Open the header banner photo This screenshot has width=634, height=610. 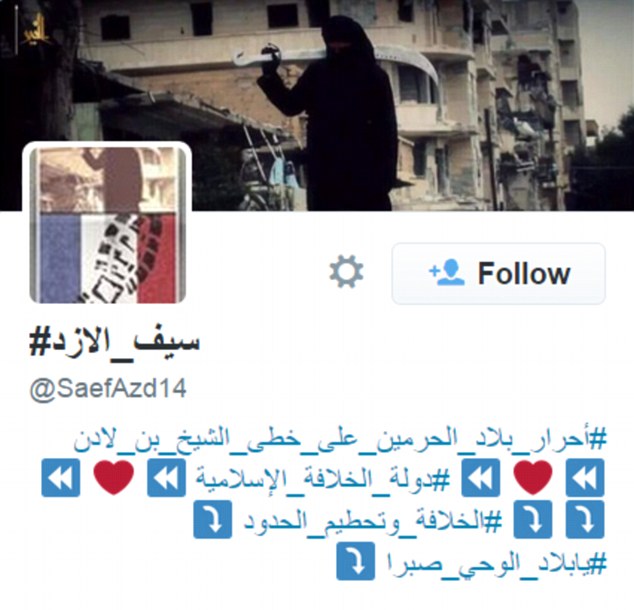coord(317,105)
